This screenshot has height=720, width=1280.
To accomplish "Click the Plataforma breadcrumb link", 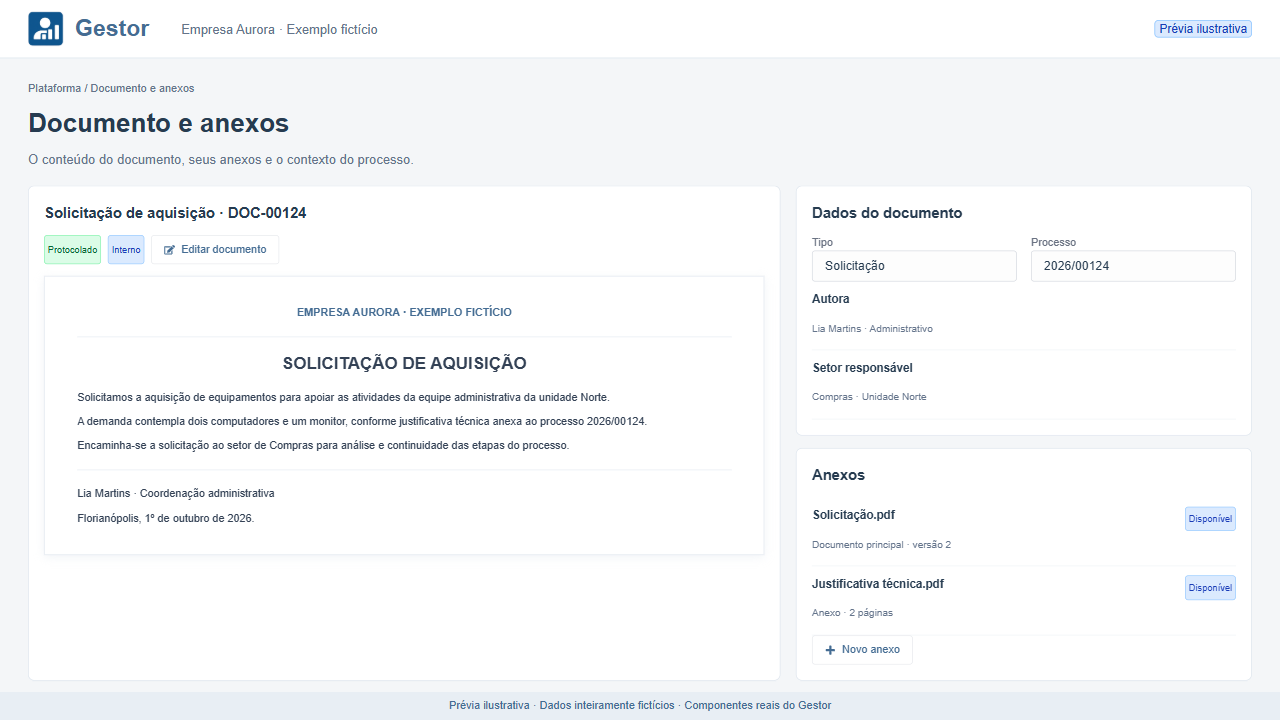I will (55, 88).
